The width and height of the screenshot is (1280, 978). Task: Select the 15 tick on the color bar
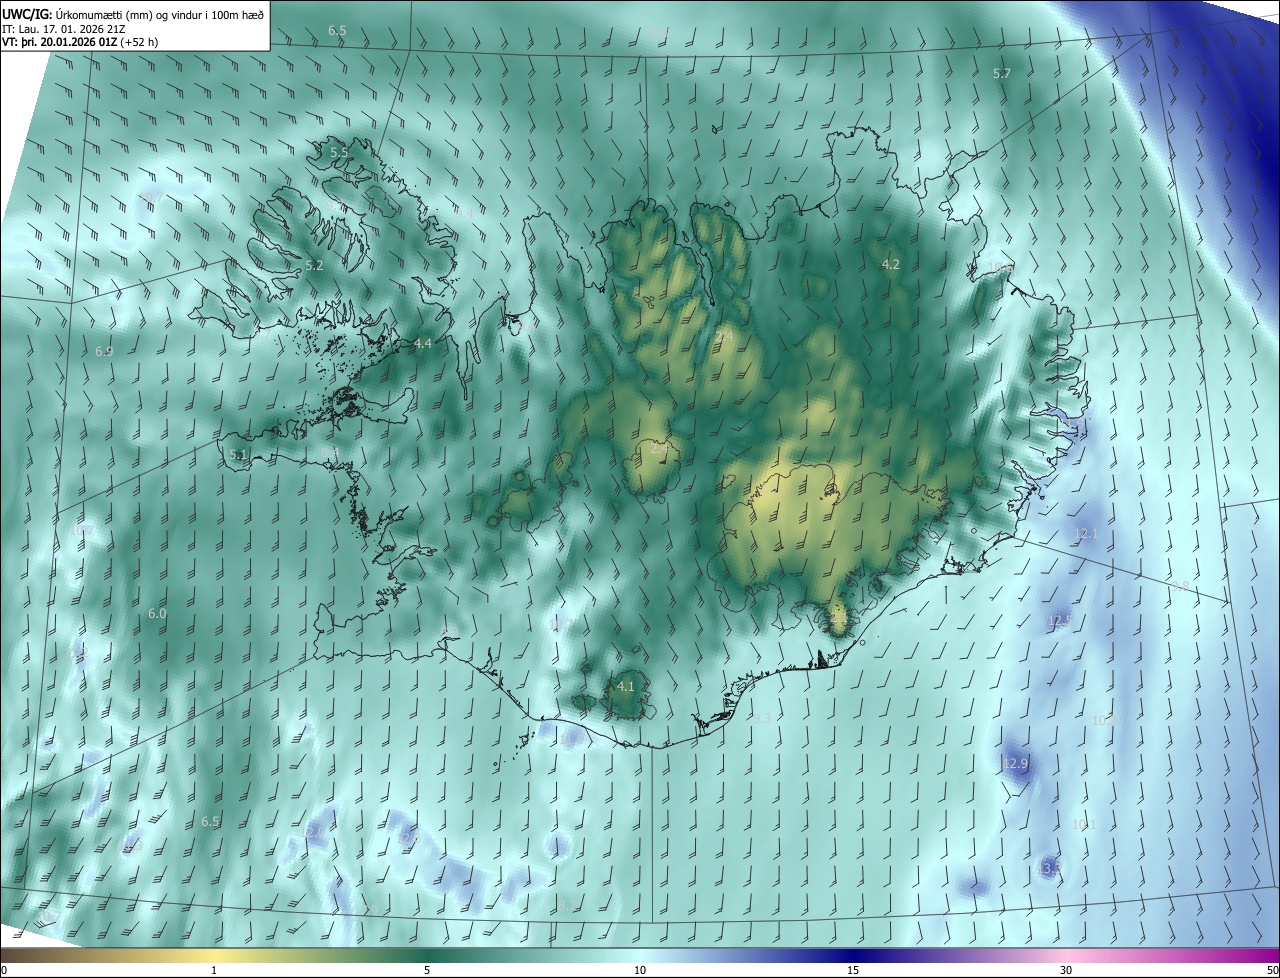[x=853, y=970]
